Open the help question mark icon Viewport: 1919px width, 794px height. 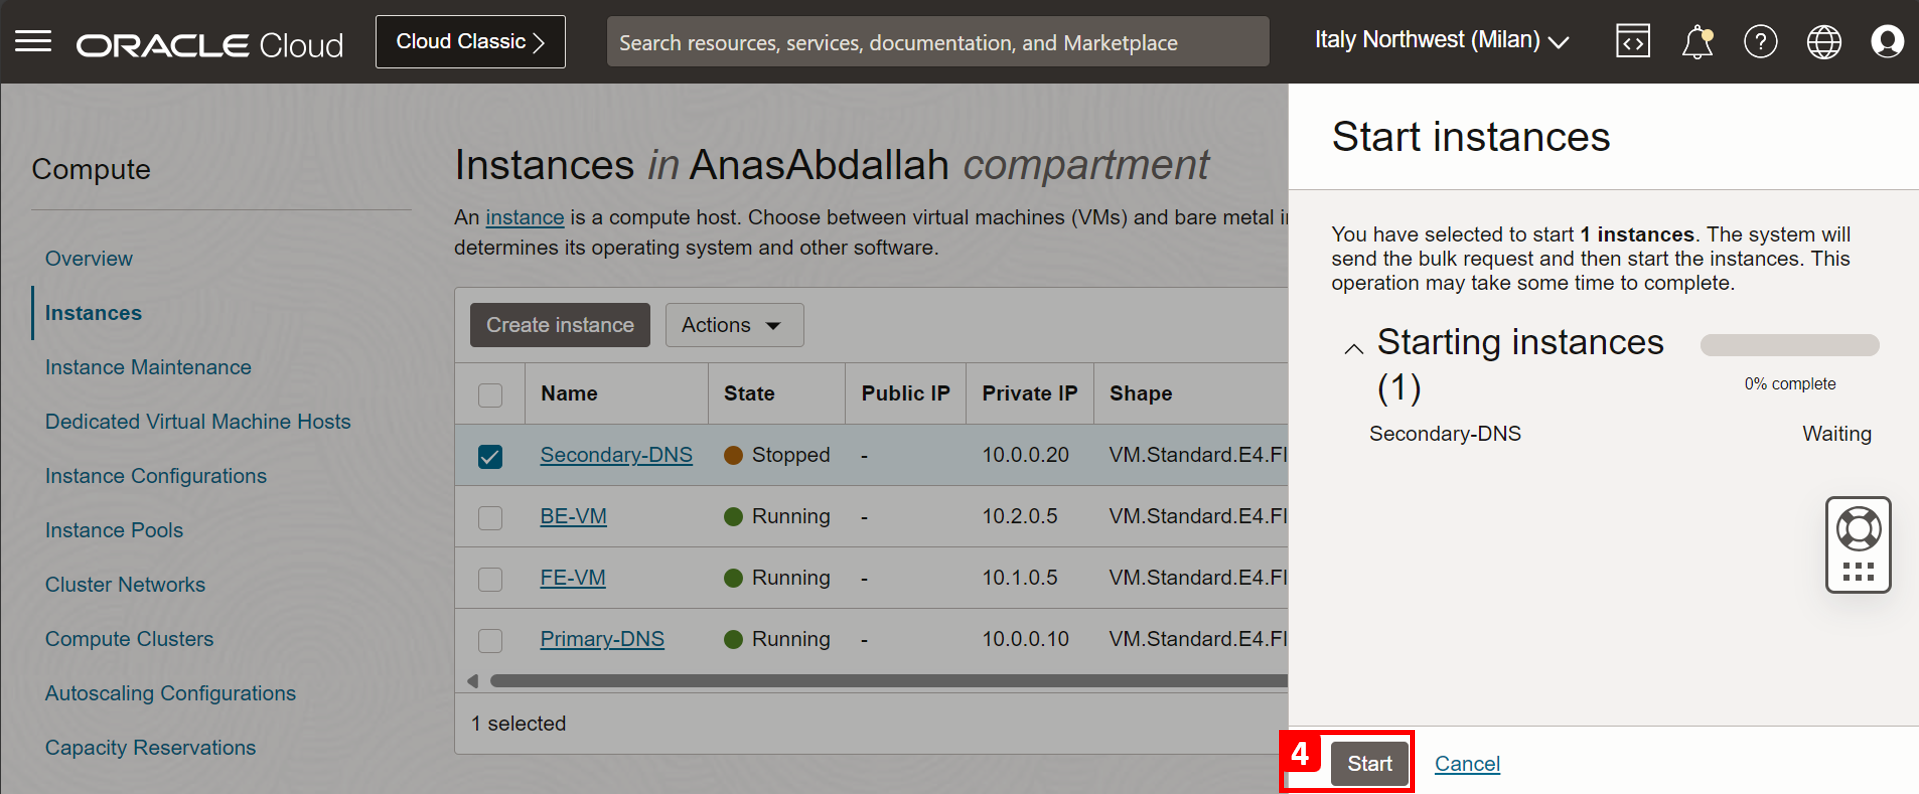(x=1761, y=42)
